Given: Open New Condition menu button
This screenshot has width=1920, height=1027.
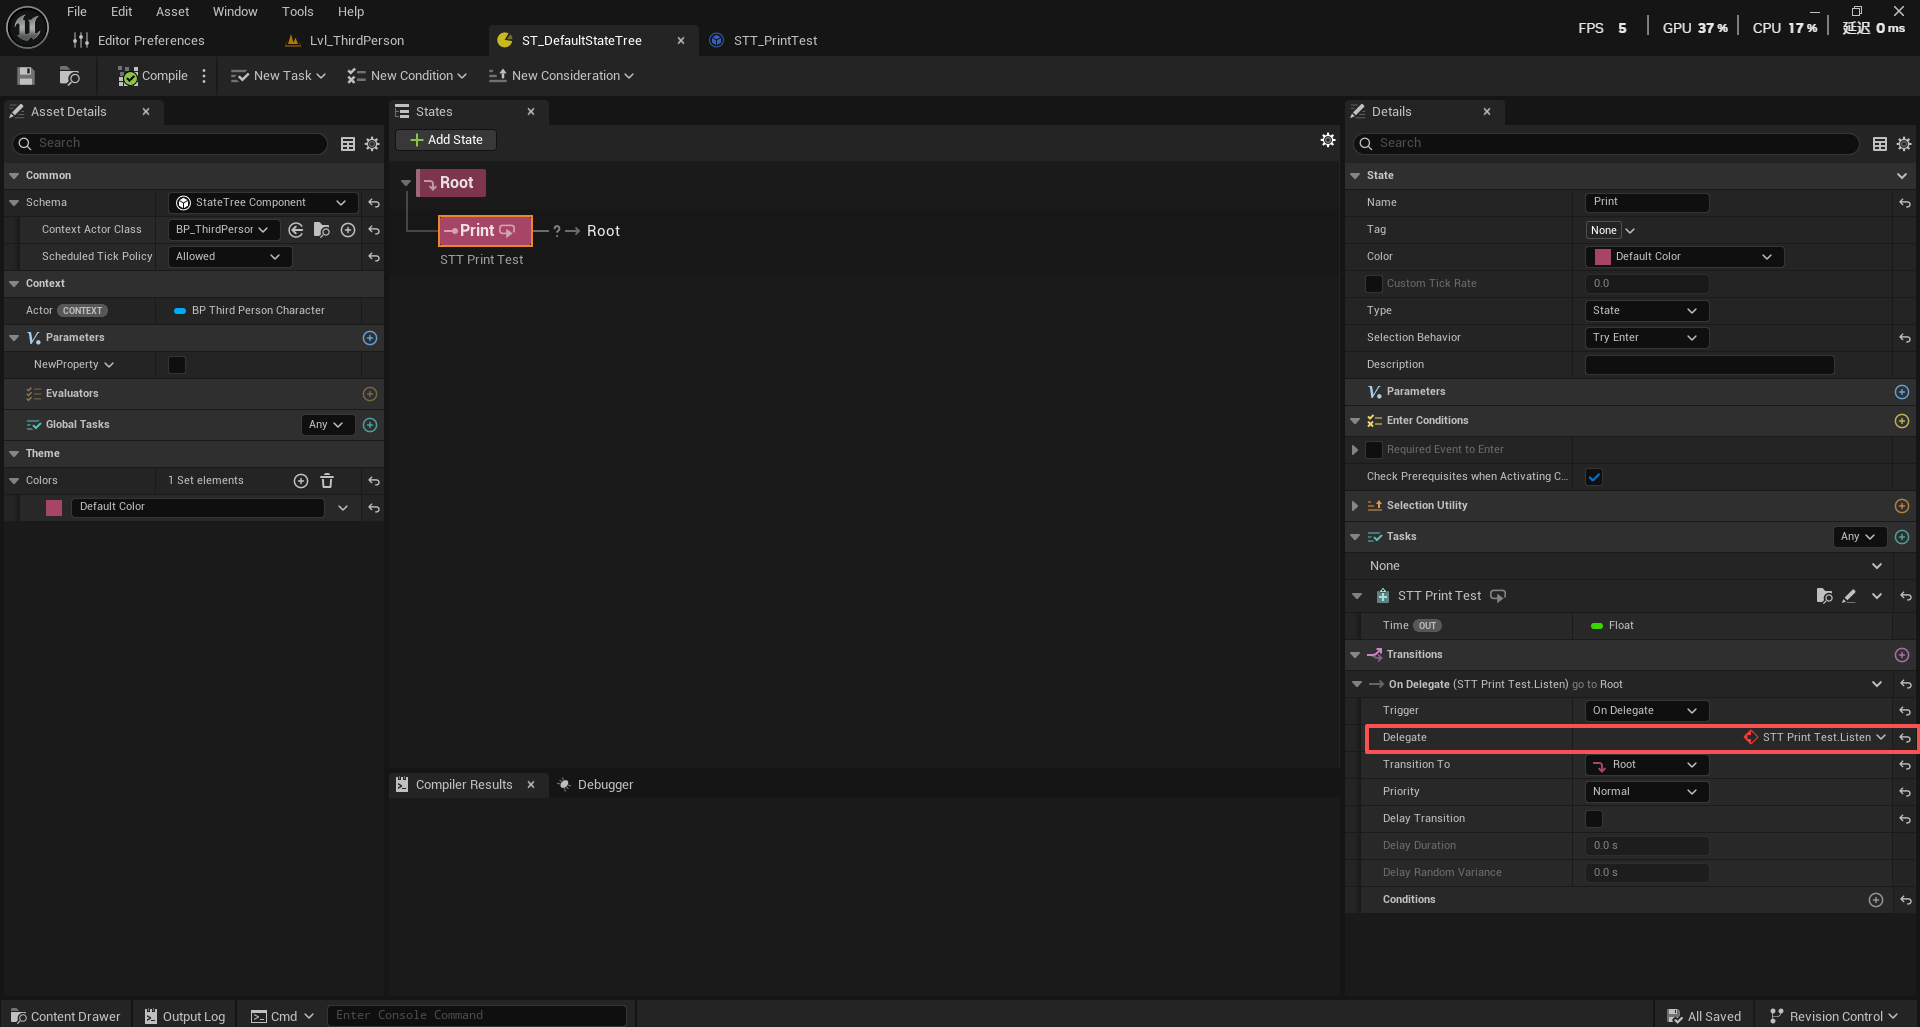Looking at the screenshot, I should tap(407, 76).
